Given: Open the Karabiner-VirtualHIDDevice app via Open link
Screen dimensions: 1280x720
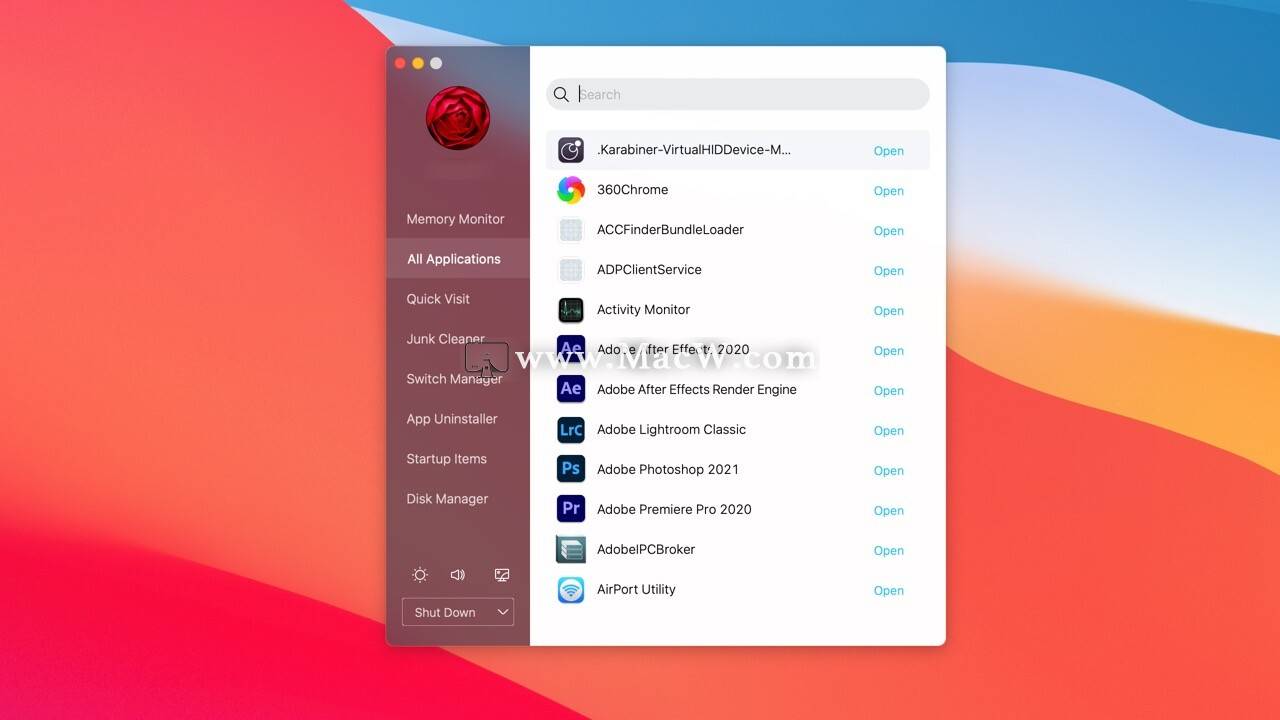Looking at the screenshot, I should (889, 151).
